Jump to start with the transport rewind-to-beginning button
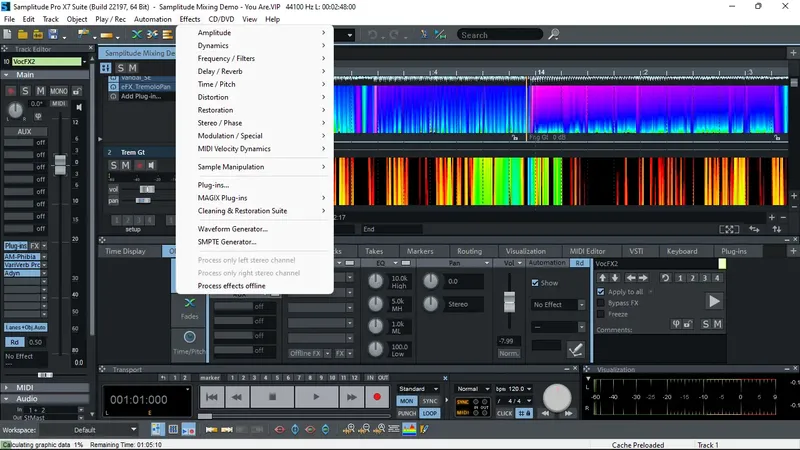 [x=210, y=397]
